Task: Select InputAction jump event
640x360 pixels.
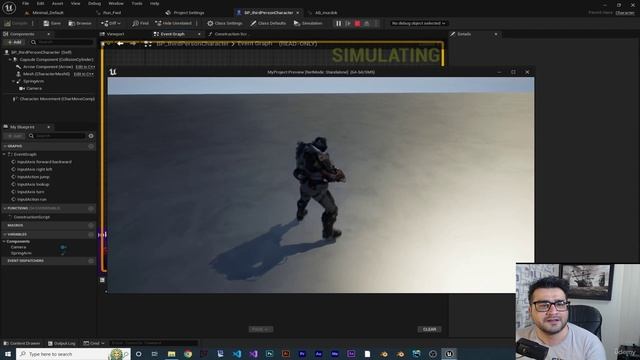Action: coord(33,177)
